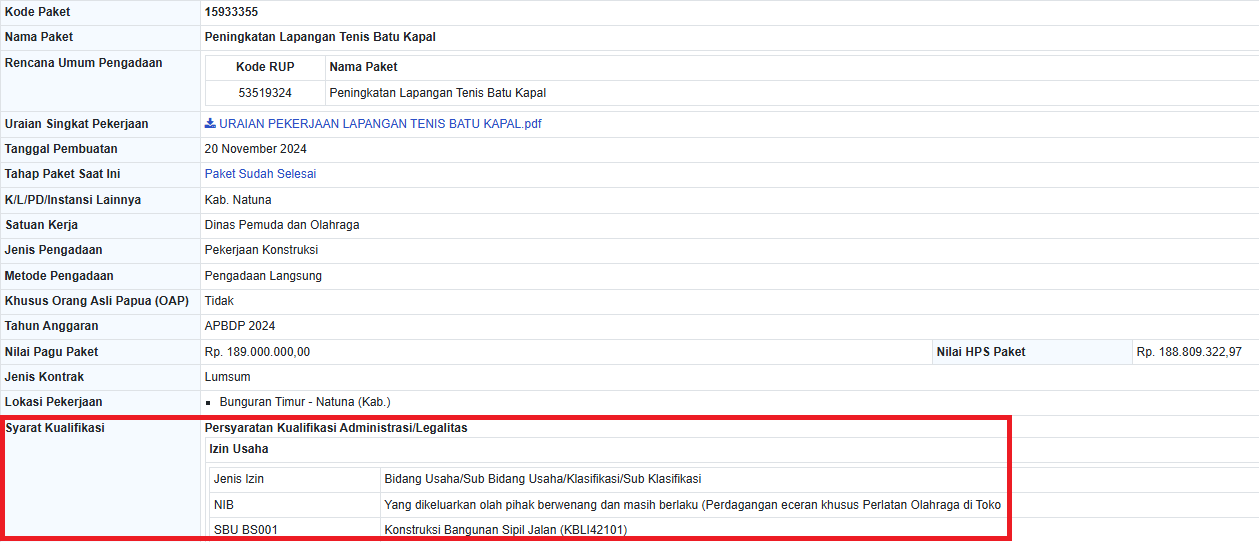This screenshot has height=542, width=1259.
Task: Select the creation date 20 November 2024
Action: pyautogui.click(x=255, y=149)
